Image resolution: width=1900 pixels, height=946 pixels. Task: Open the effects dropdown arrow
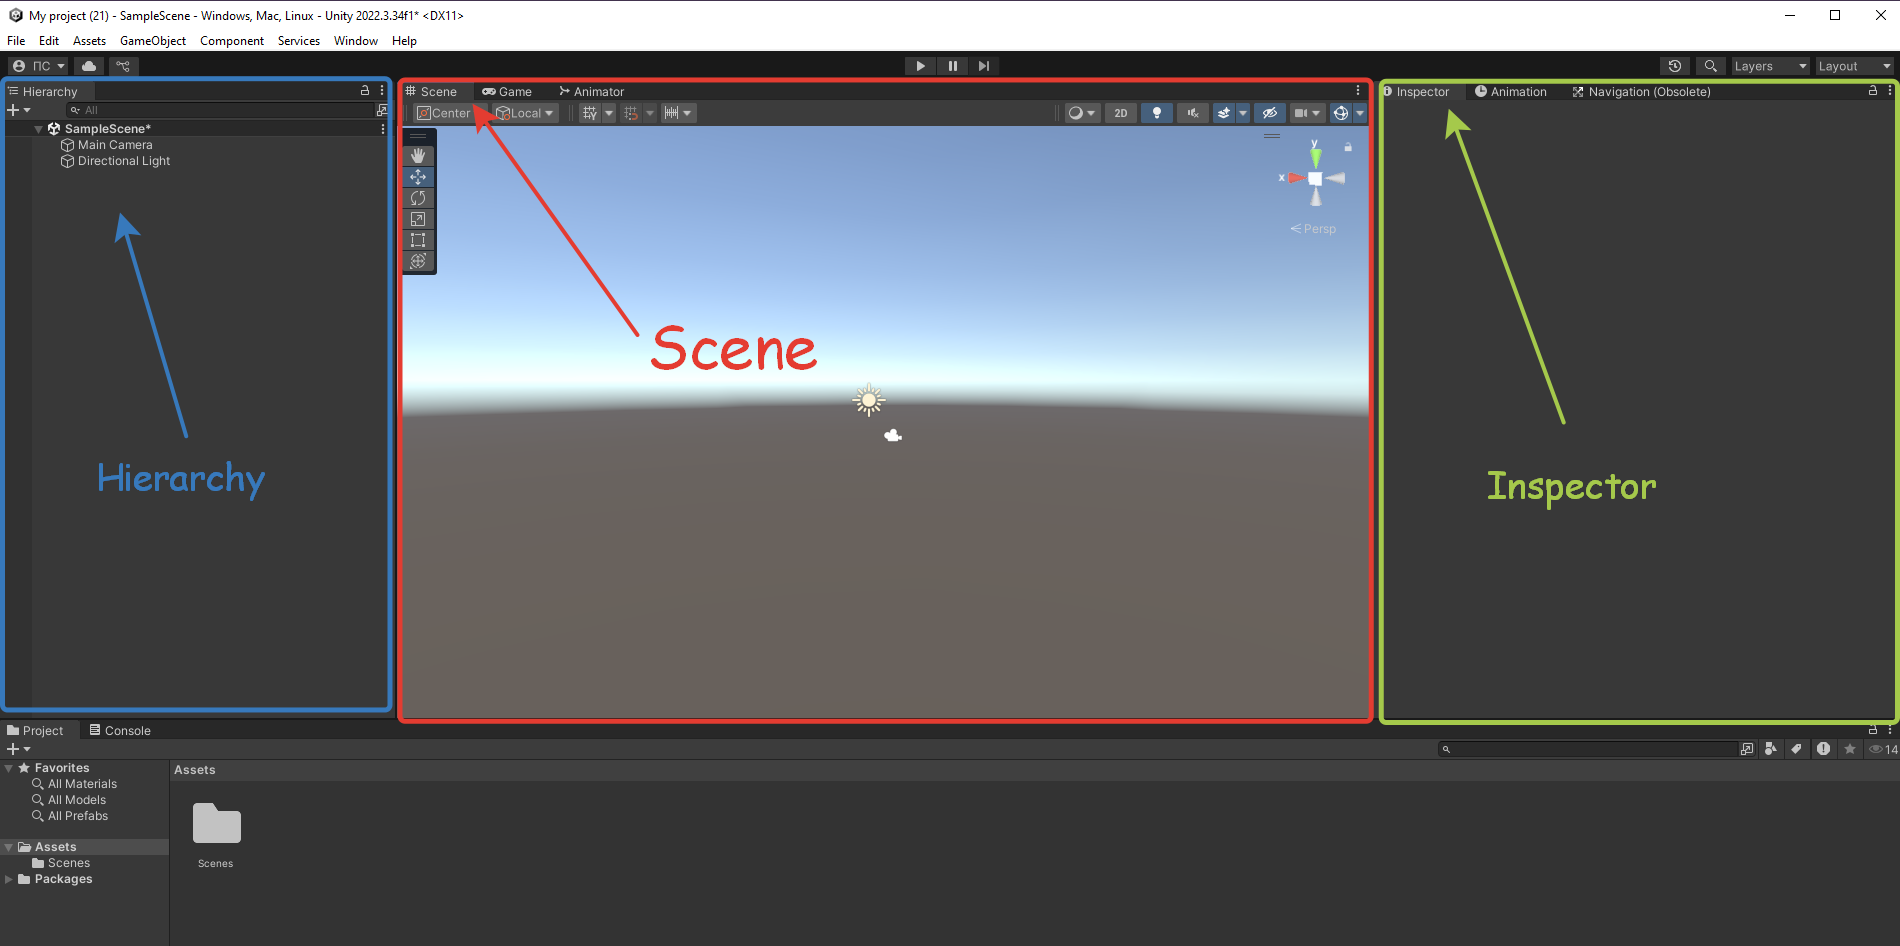click(1243, 113)
